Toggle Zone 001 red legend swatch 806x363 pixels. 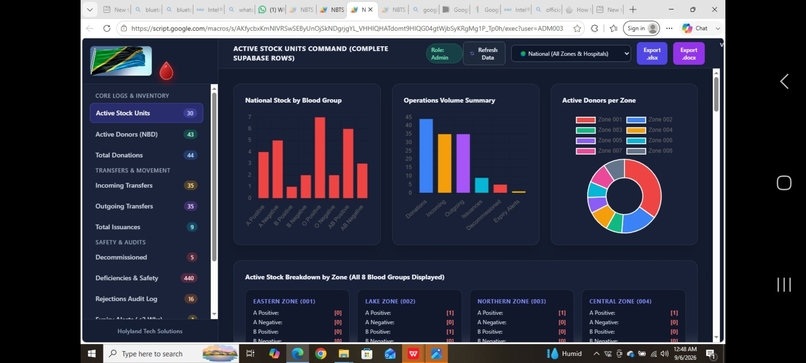click(x=585, y=120)
